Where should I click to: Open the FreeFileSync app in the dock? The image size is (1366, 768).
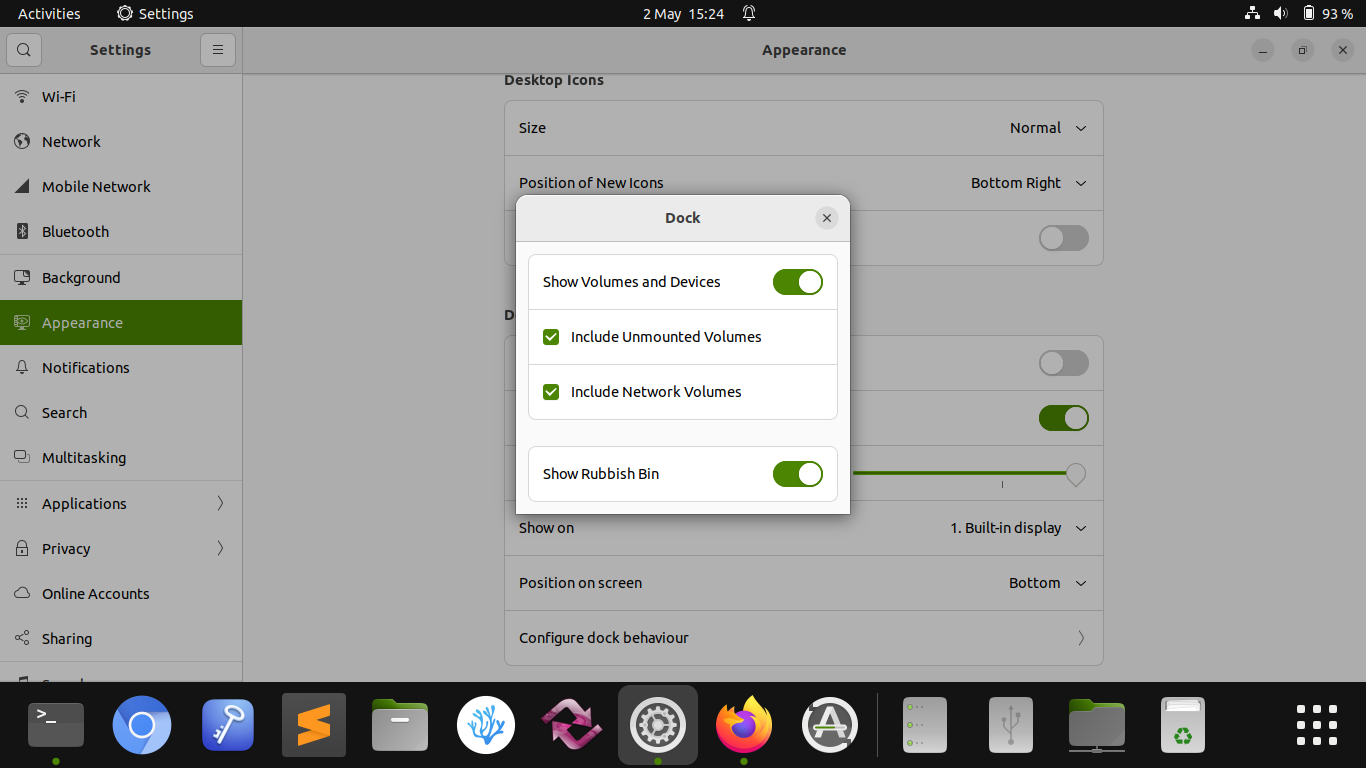point(571,724)
